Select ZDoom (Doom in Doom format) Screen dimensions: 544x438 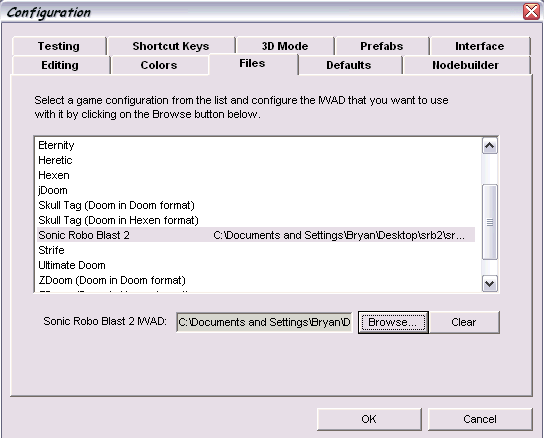pos(256,280)
